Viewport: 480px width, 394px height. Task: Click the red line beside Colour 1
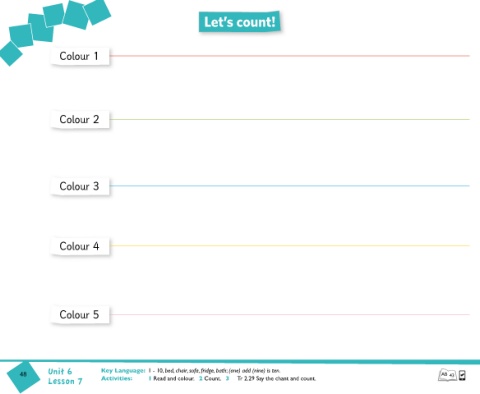point(289,56)
